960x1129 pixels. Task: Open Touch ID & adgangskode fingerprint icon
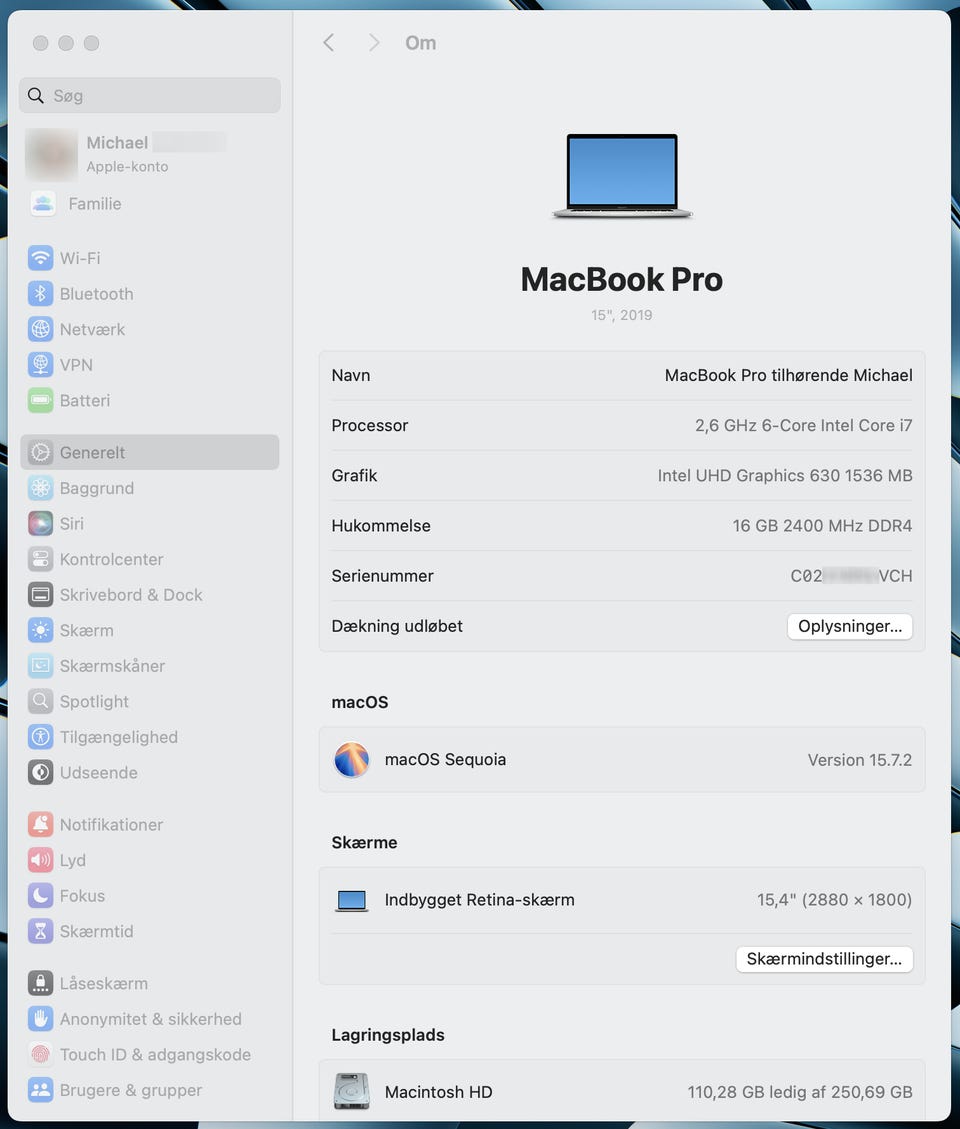(x=40, y=1054)
